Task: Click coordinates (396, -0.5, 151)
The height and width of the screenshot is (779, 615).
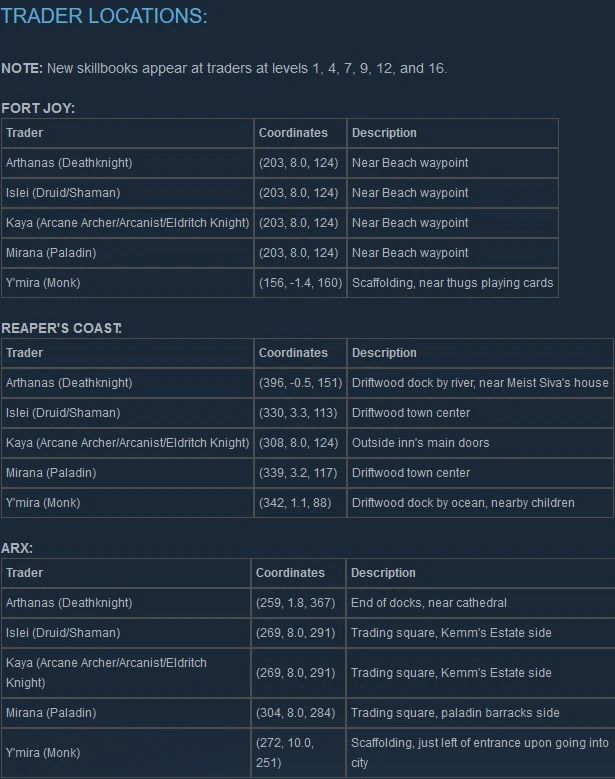Action: tap(300, 383)
